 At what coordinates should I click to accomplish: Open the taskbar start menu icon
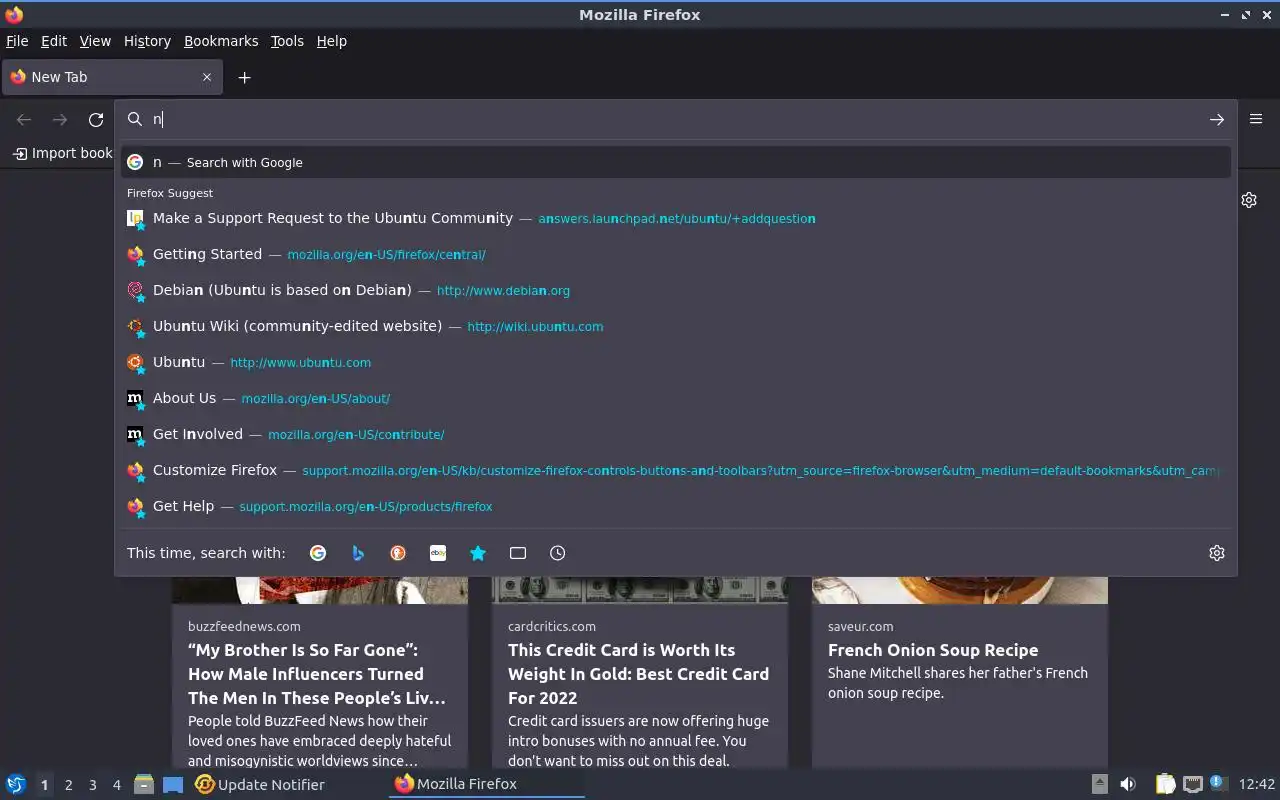click(x=16, y=784)
